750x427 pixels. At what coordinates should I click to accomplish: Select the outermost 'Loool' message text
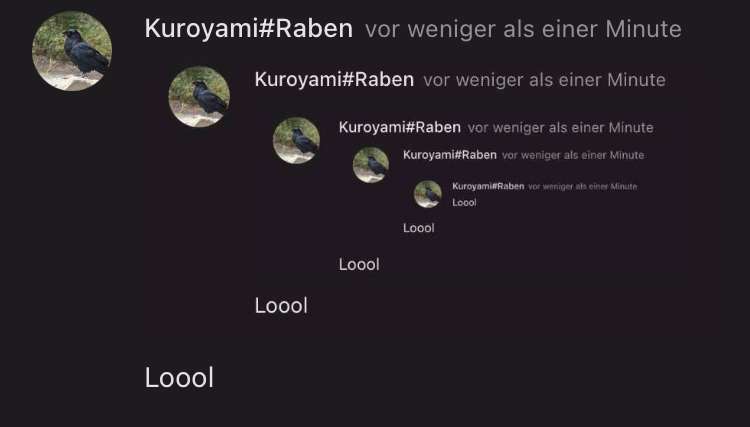click(x=179, y=378)
